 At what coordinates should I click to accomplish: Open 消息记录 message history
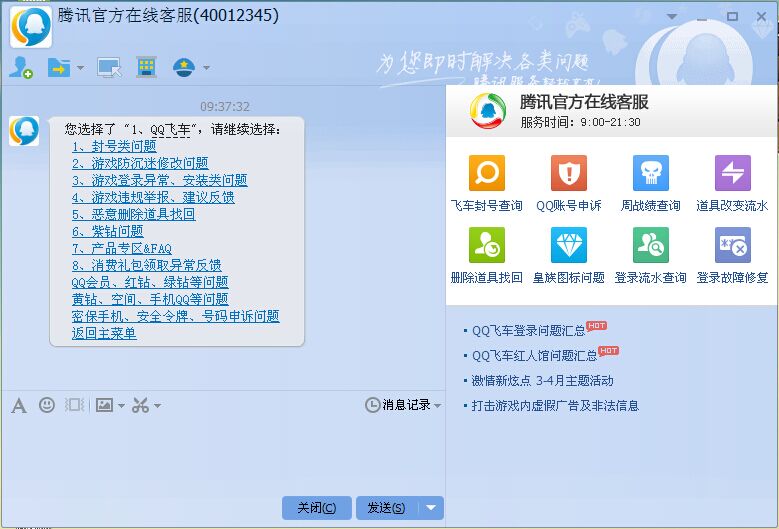(x=398, y=405)
